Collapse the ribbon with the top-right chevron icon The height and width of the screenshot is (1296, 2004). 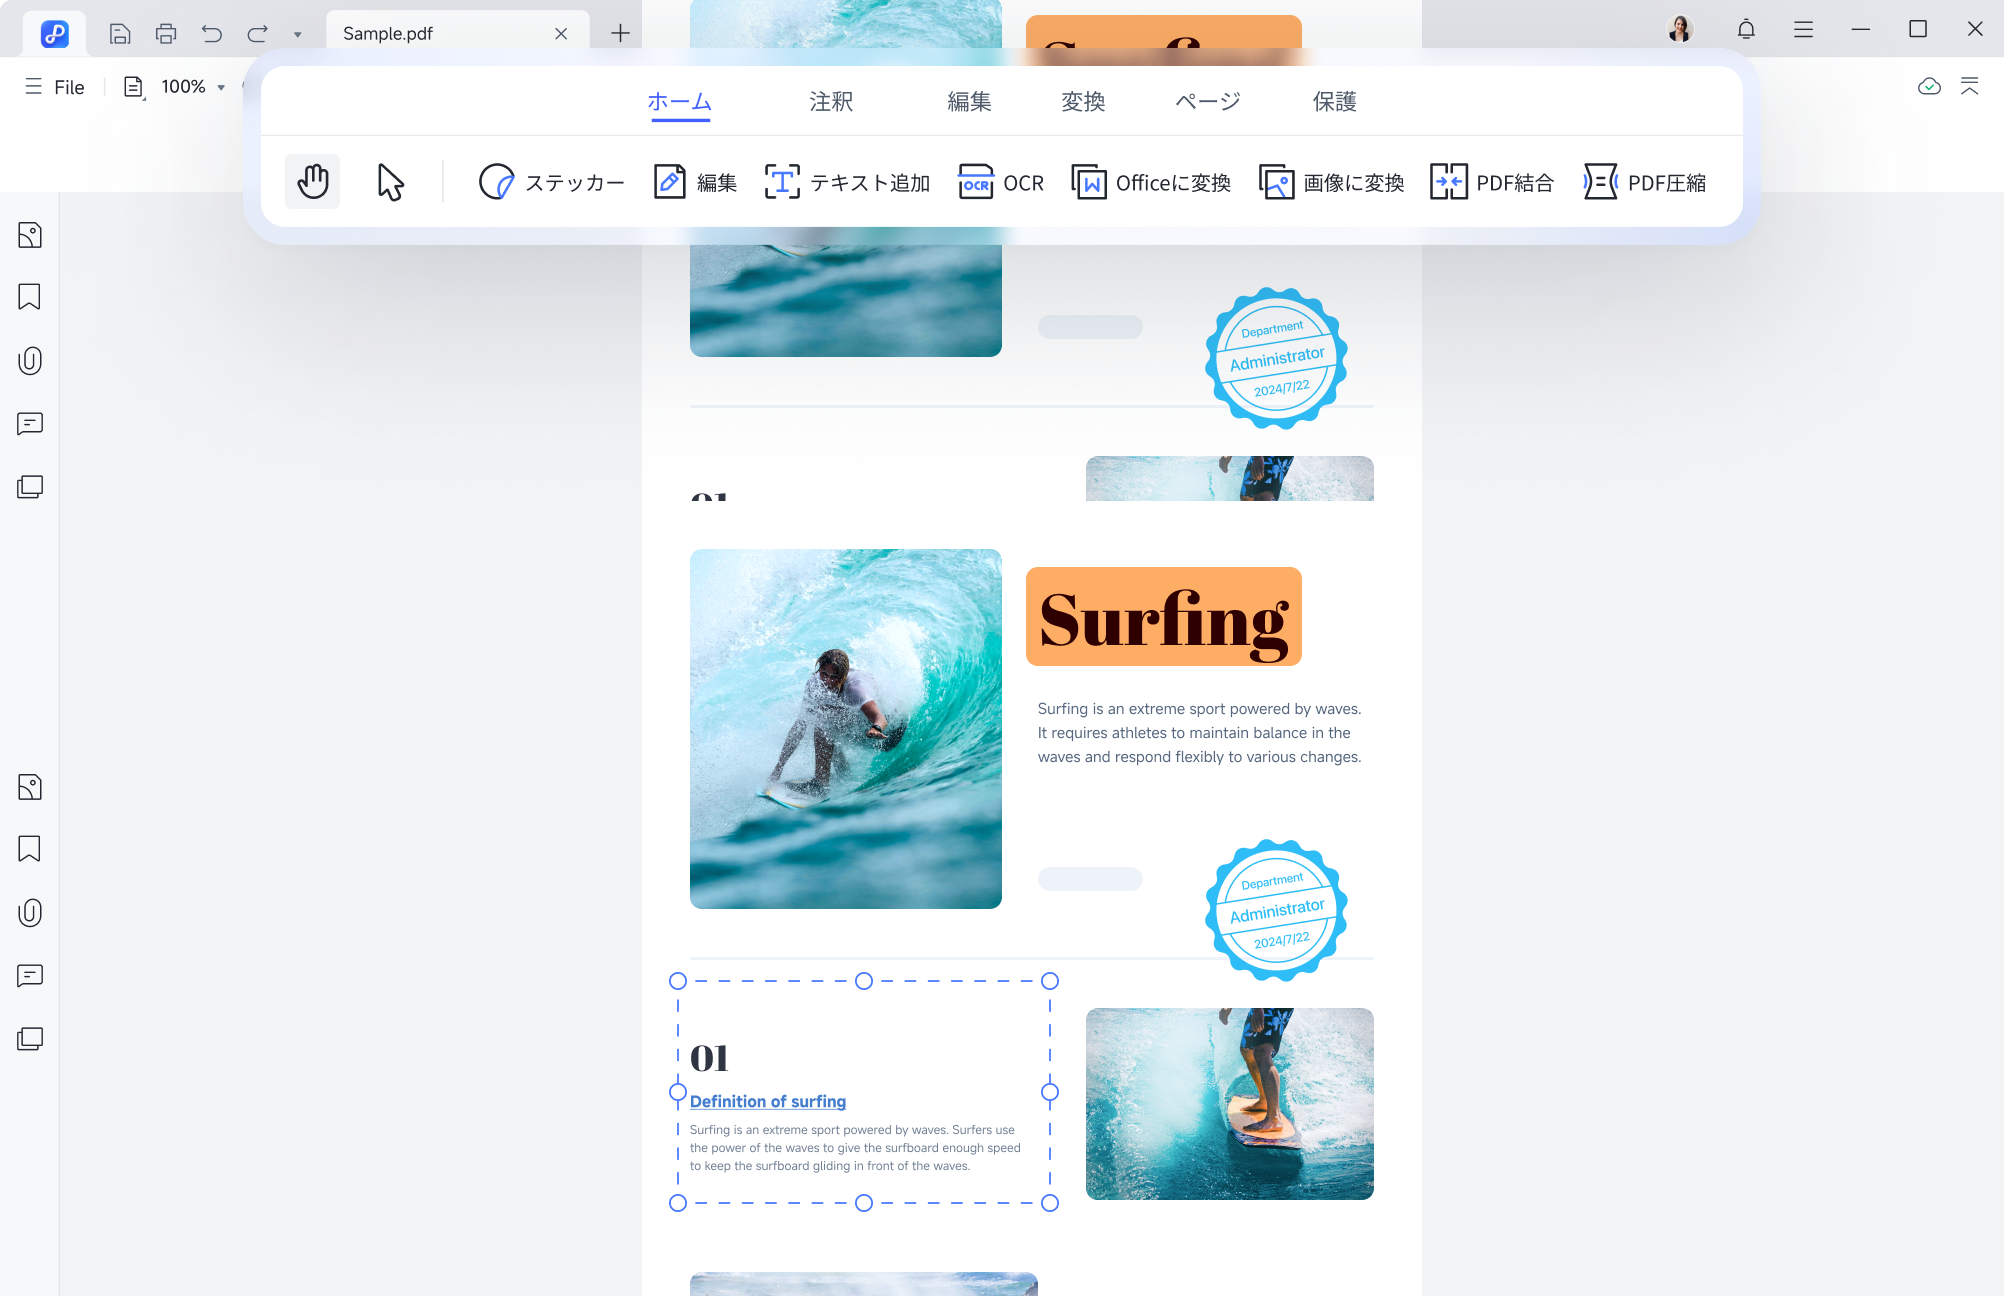[x=1970, y=86]
